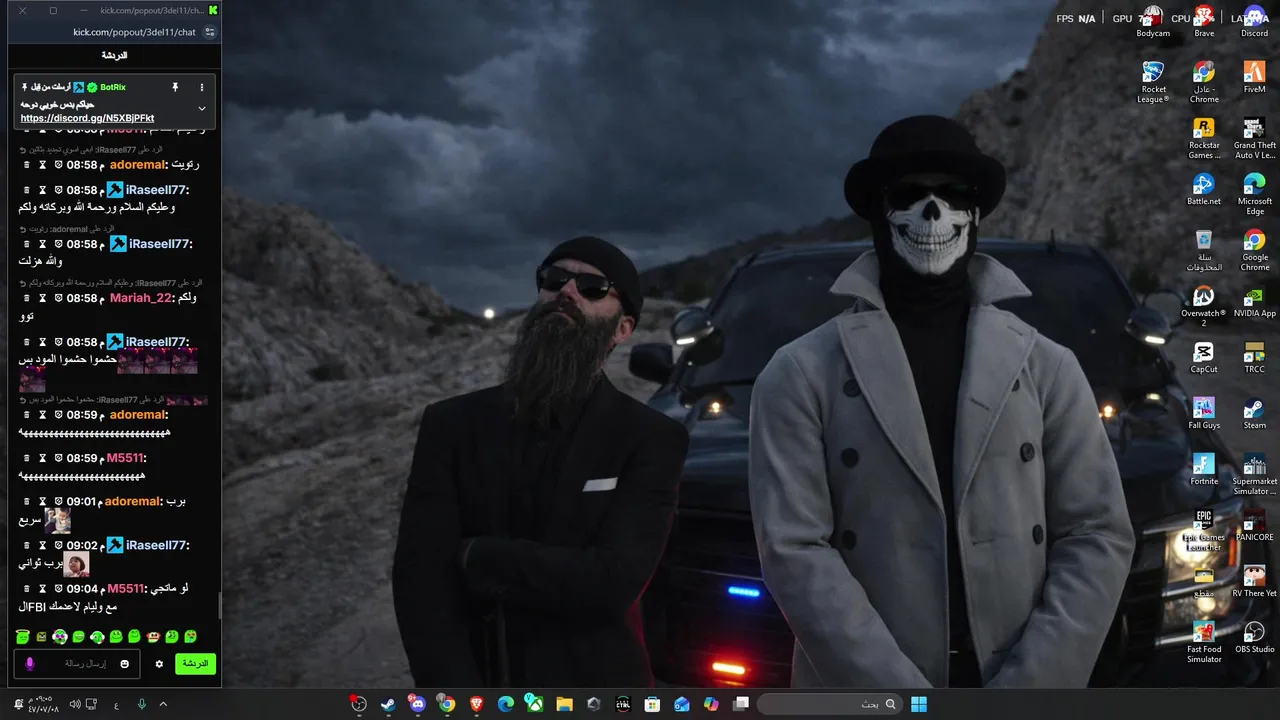Open pinned message three-dot menu
Viewport: 1280px width, 720px height.
coord(201,88)
